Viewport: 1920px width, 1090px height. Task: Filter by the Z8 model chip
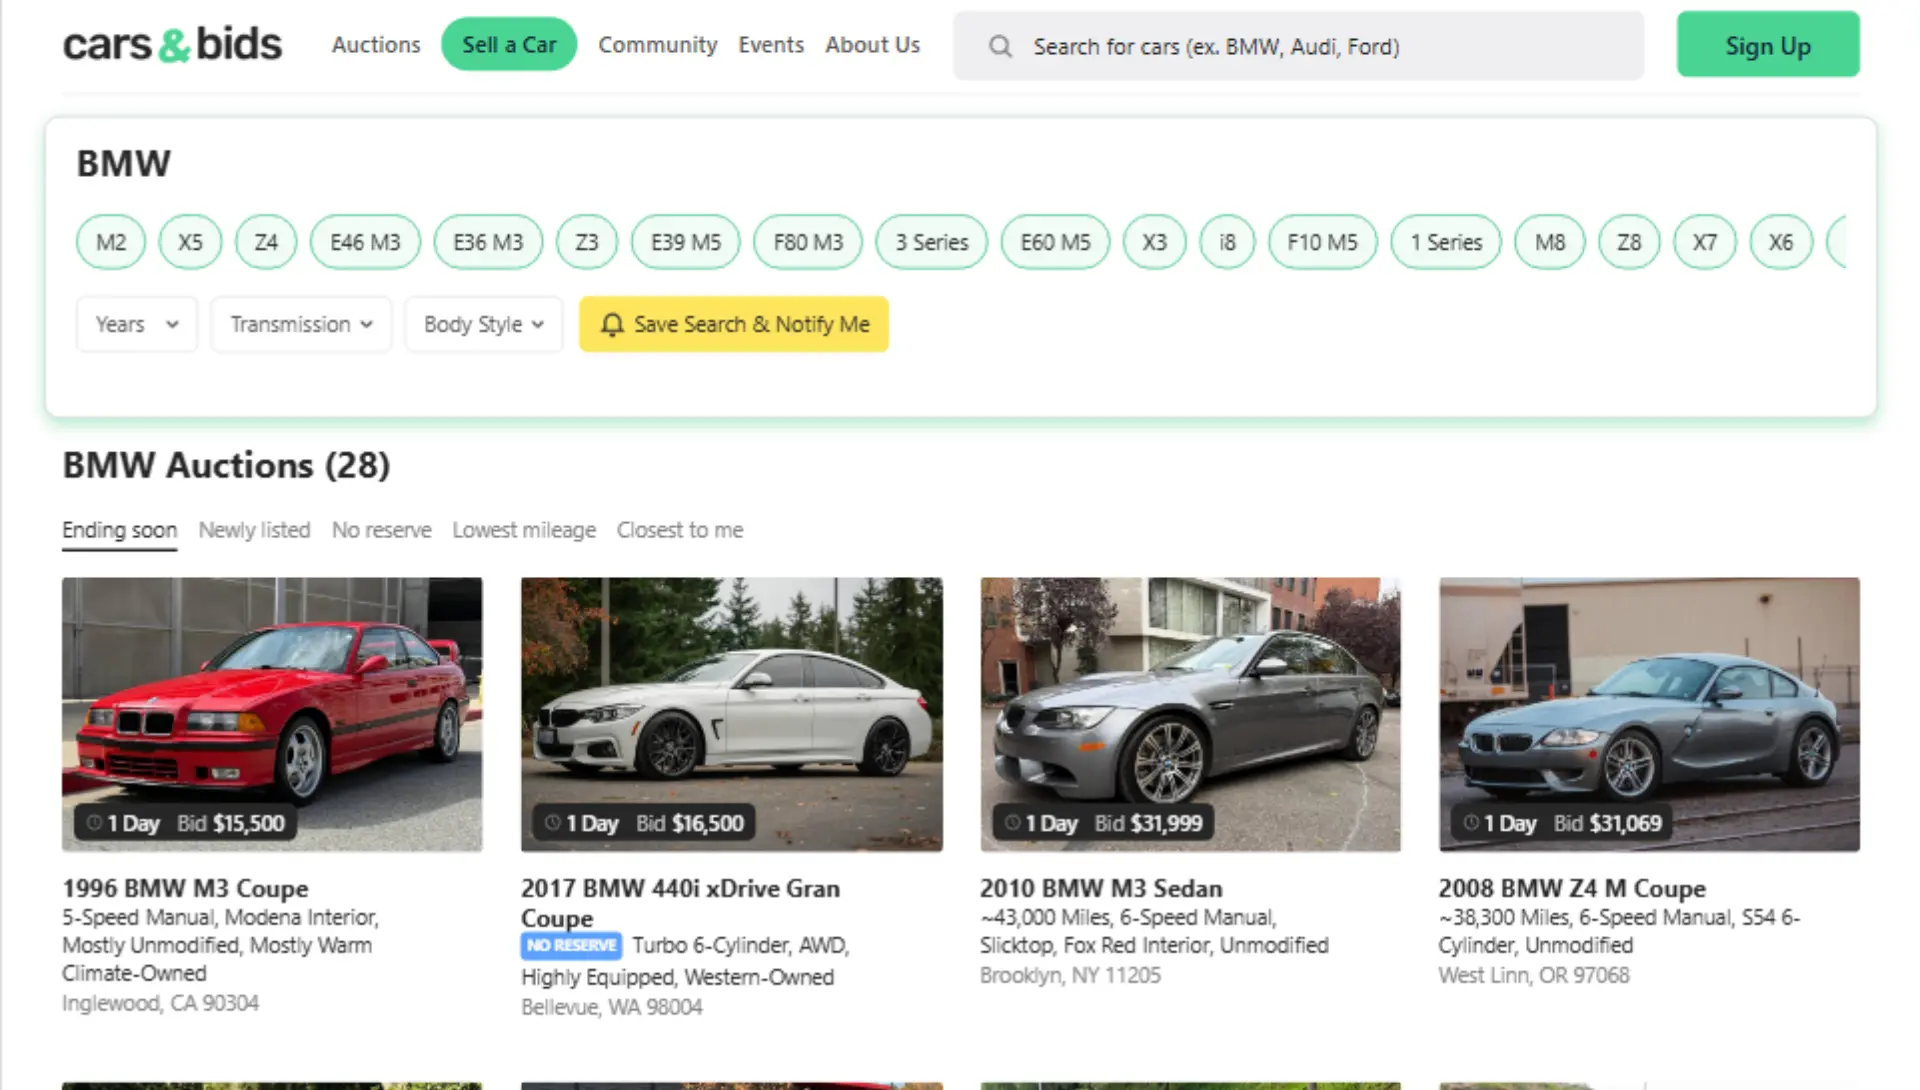point(1629,242)
